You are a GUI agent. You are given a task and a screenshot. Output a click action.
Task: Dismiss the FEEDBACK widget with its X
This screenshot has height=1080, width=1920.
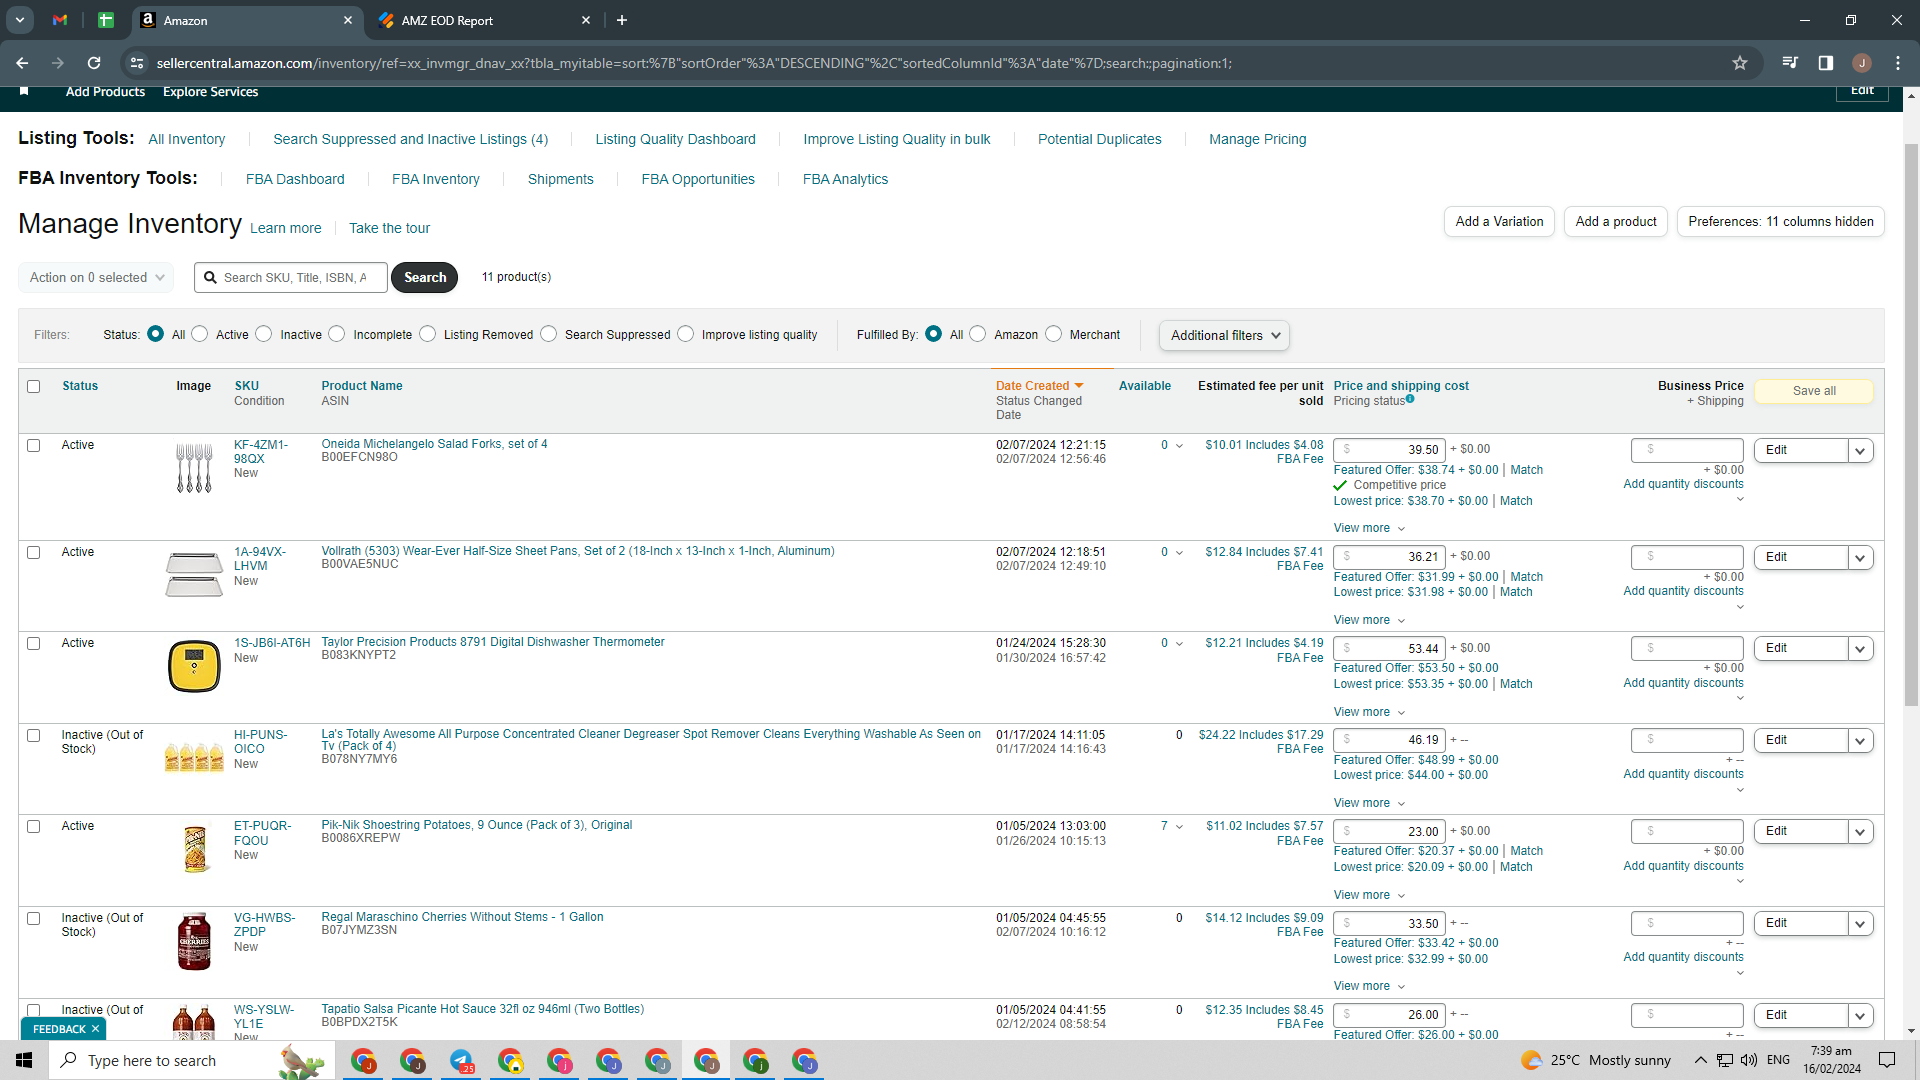[x=96, y=1029]
